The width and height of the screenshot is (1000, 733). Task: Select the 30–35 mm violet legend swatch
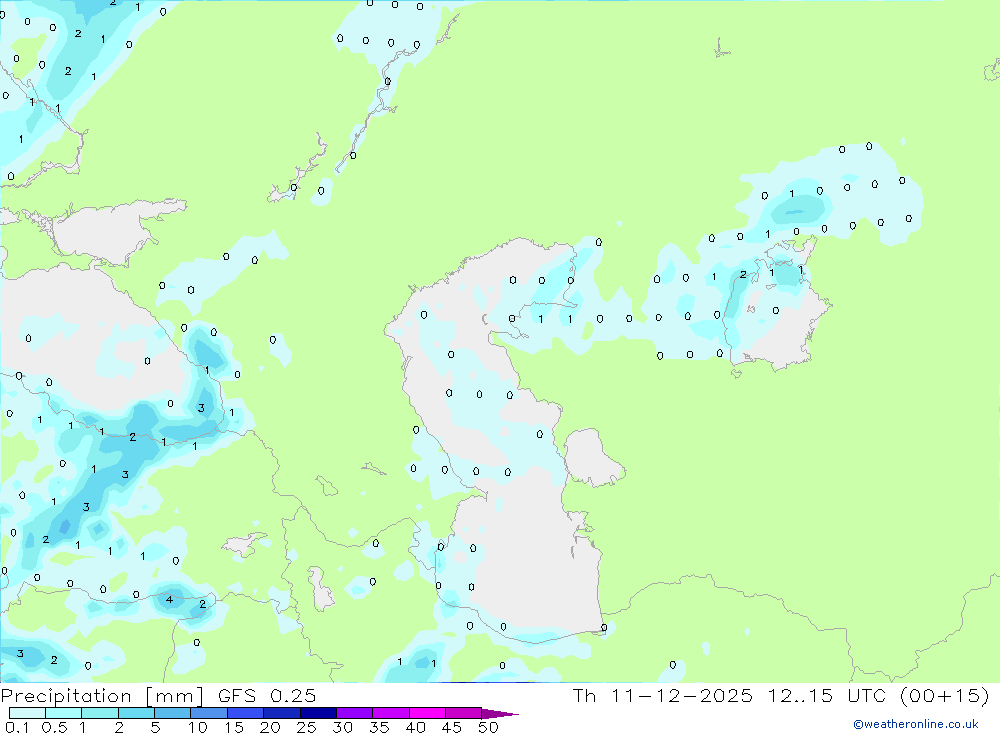coord(355,713)
